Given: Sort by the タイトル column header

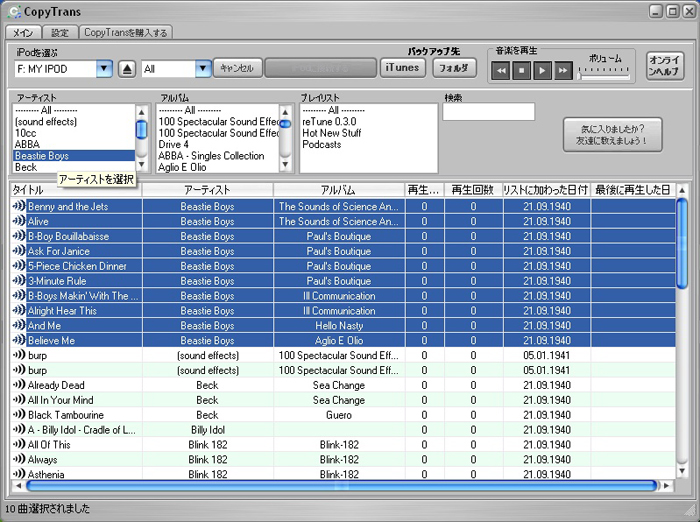Looking at the screenshot, I should [x=76, y=190].
